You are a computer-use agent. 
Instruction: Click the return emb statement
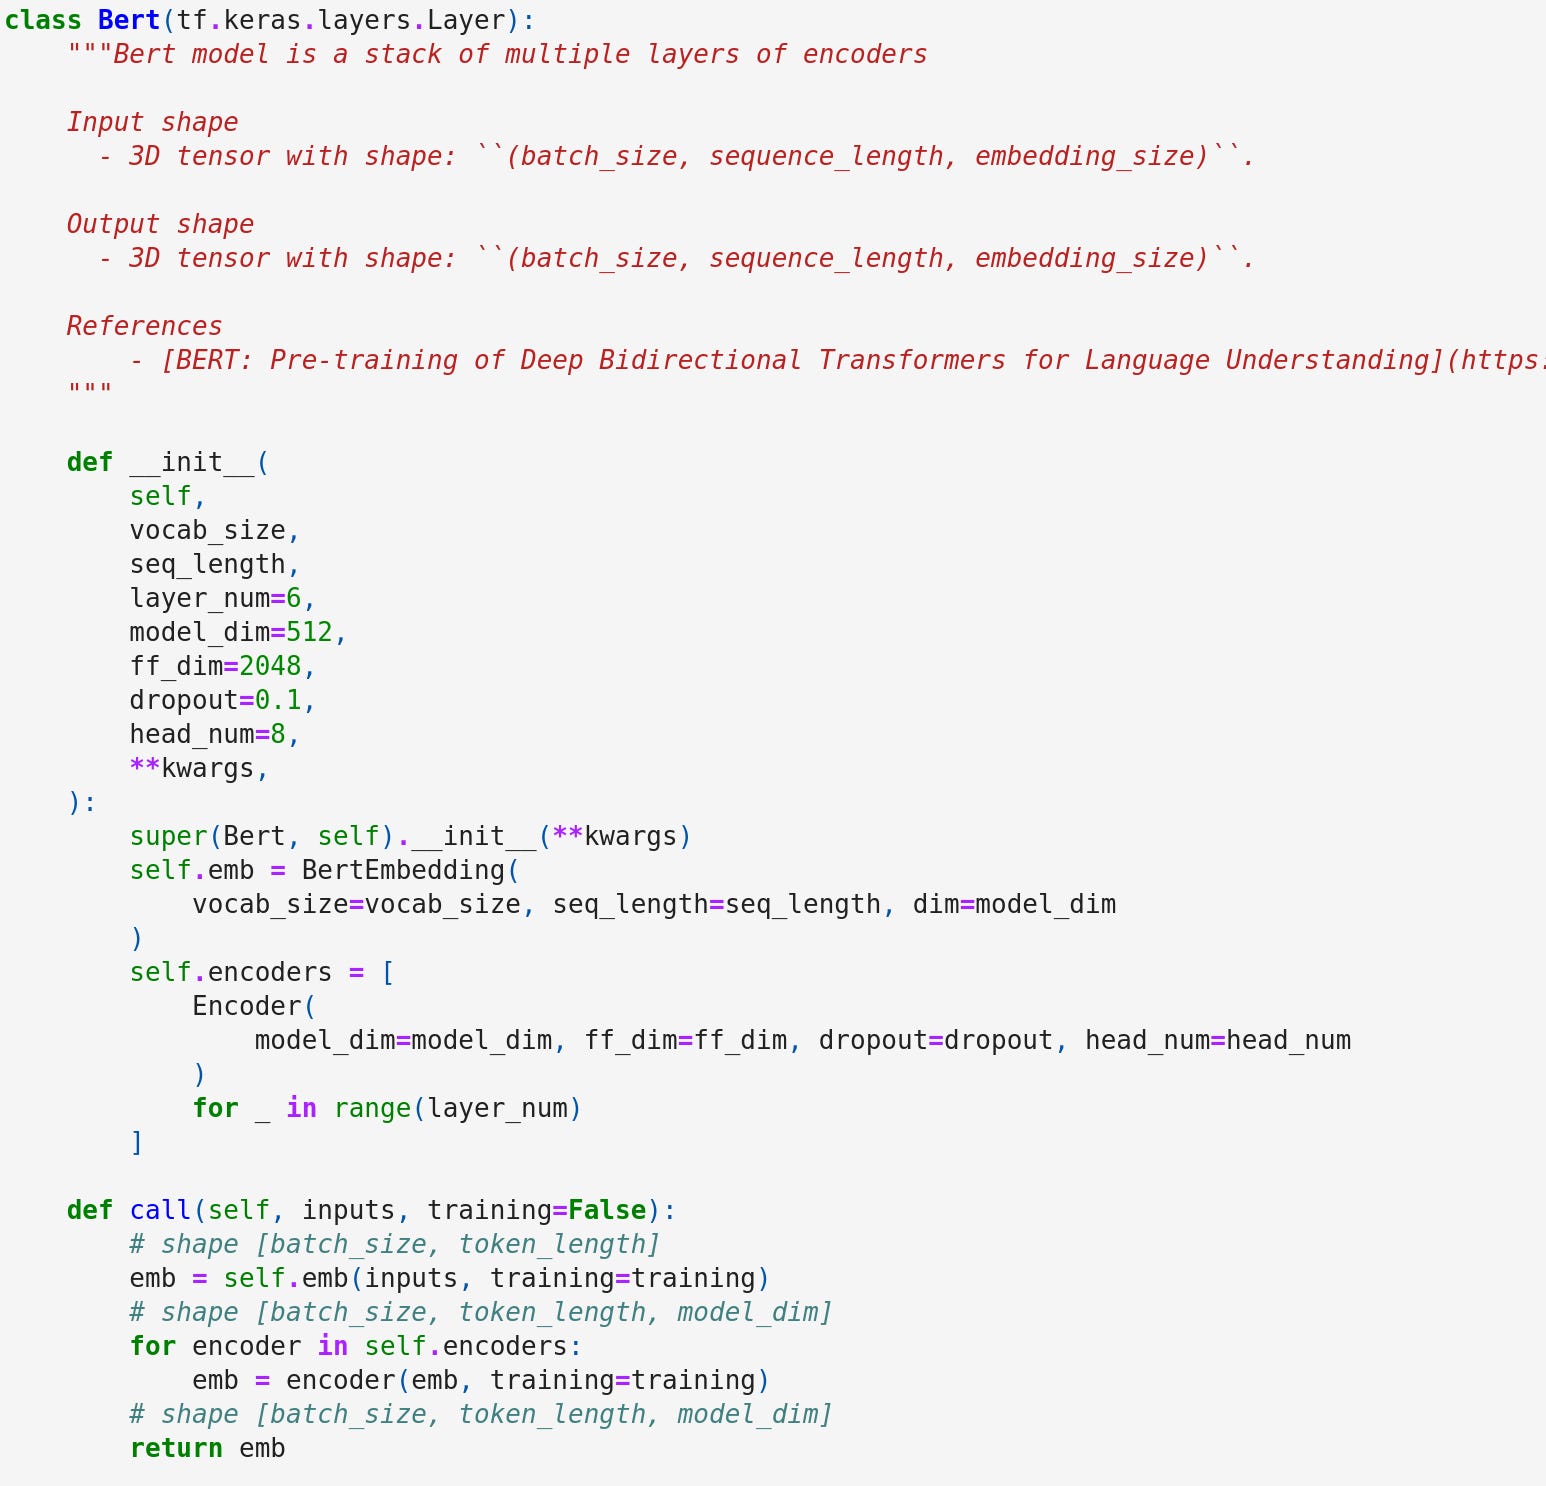207,1448
